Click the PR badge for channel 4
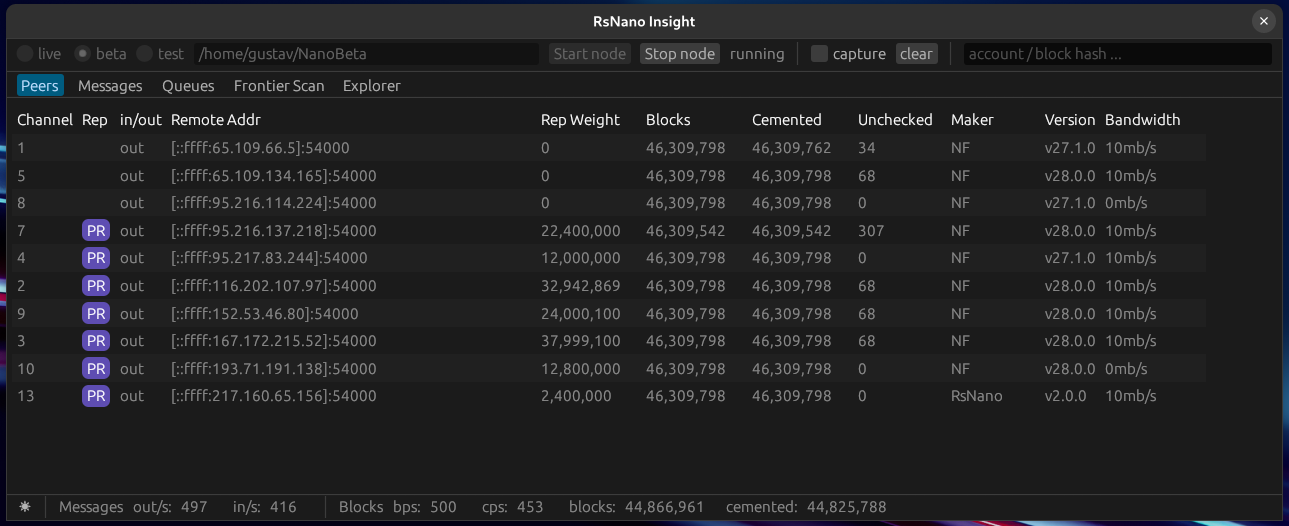1289x526 pixels. point(96,258)
